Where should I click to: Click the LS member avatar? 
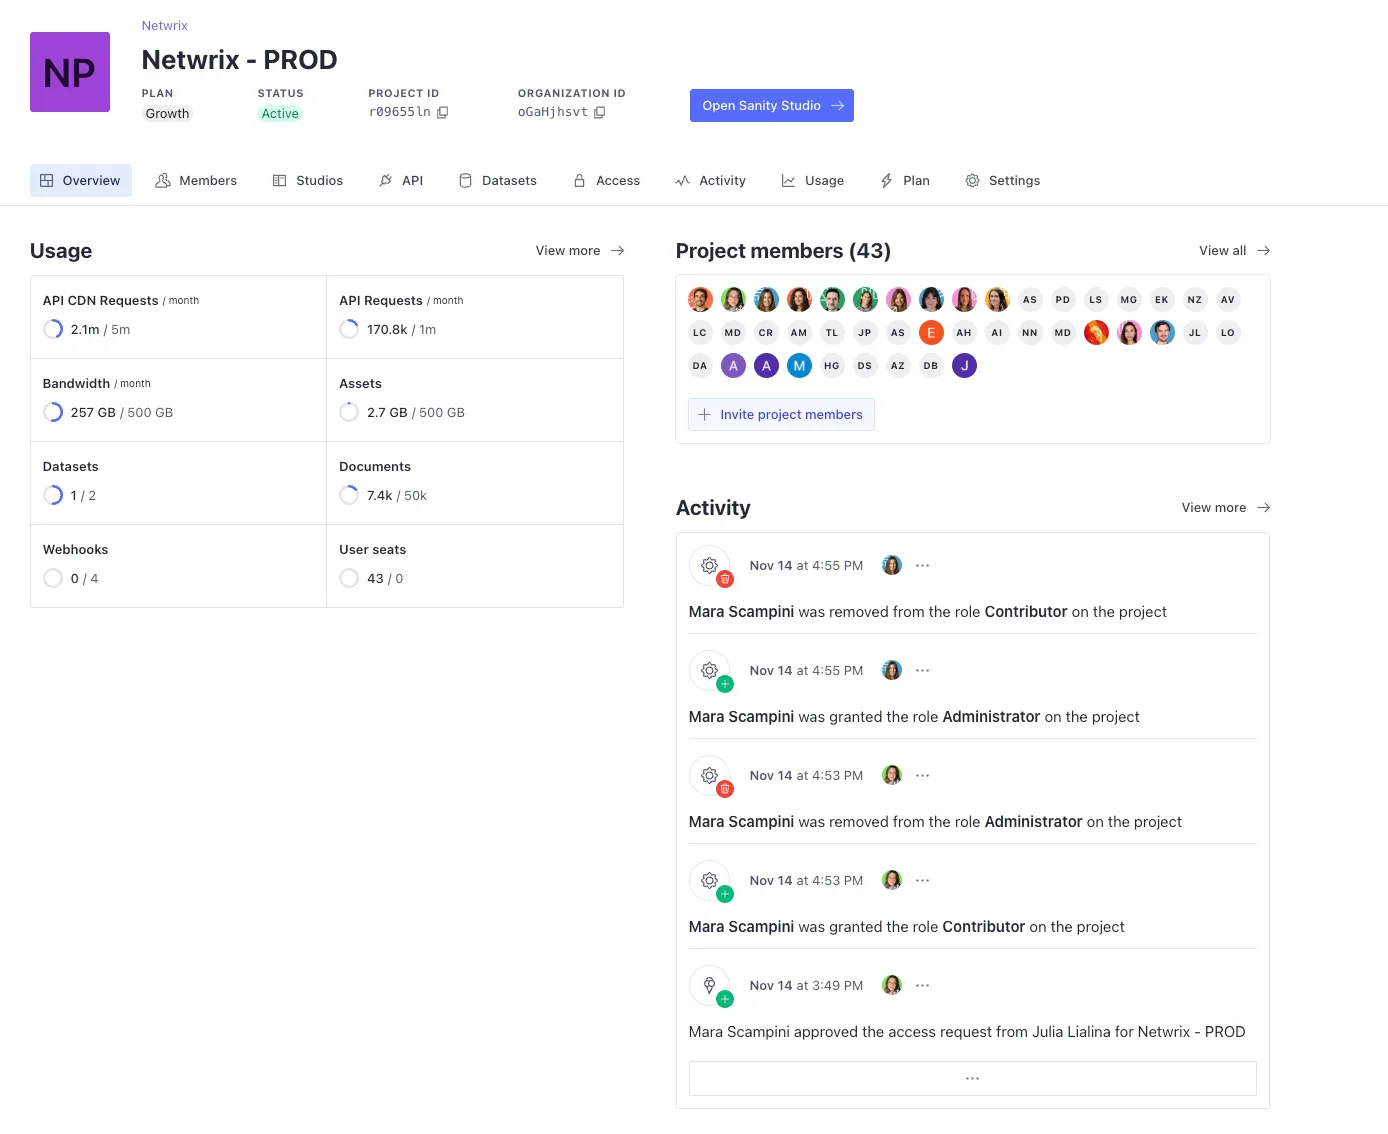pyautogui.click(x=1096, y=300)
